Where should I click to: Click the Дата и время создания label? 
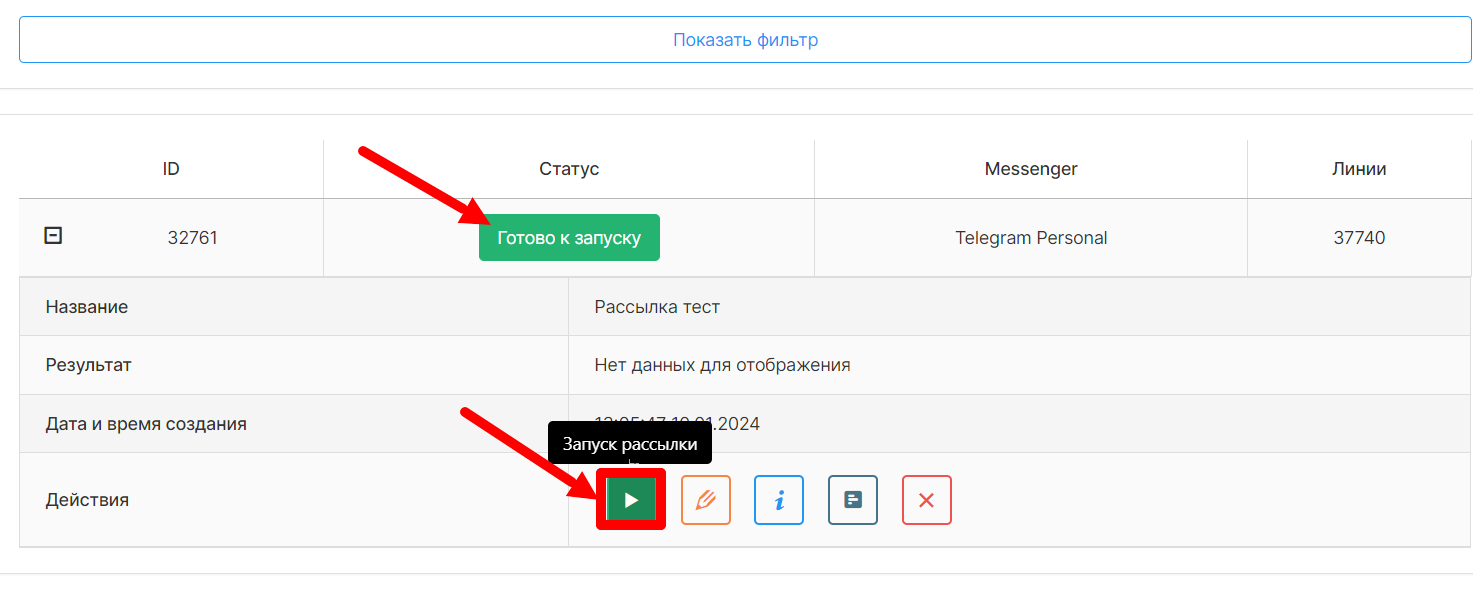(146, 424)
